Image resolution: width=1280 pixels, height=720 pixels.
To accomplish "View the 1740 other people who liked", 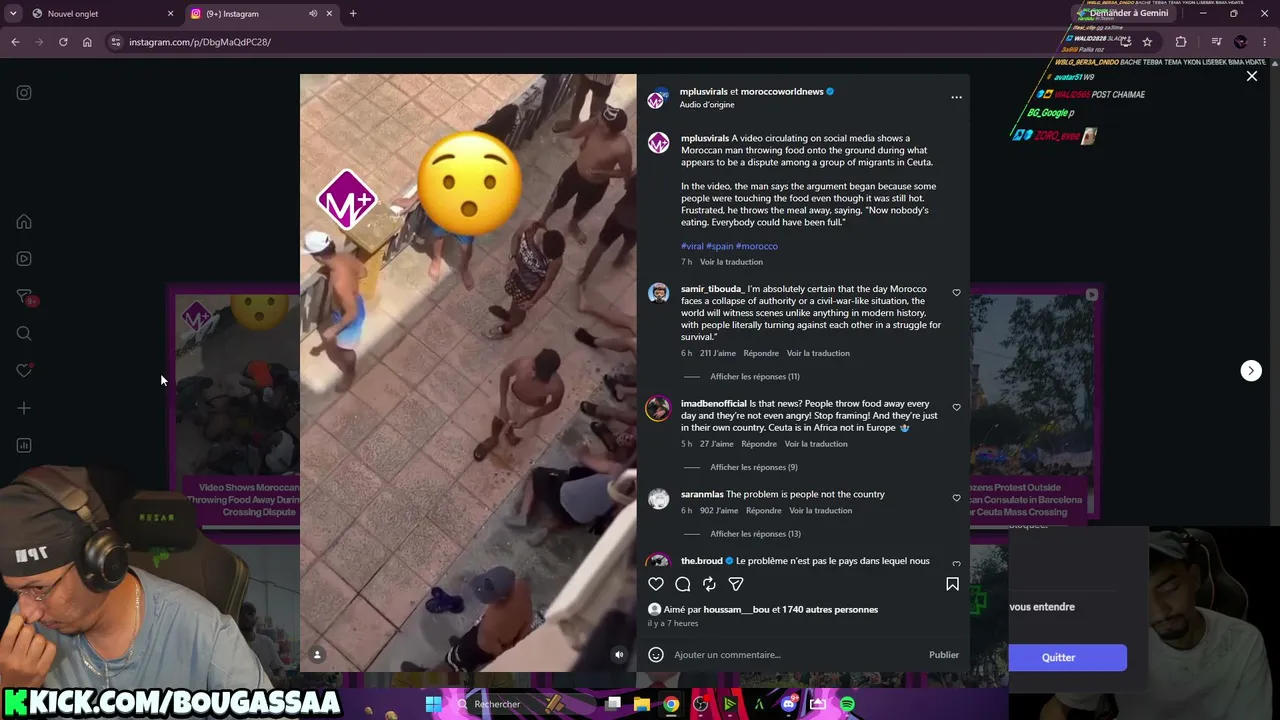I will pyautogui.click(x=830, y=610).
